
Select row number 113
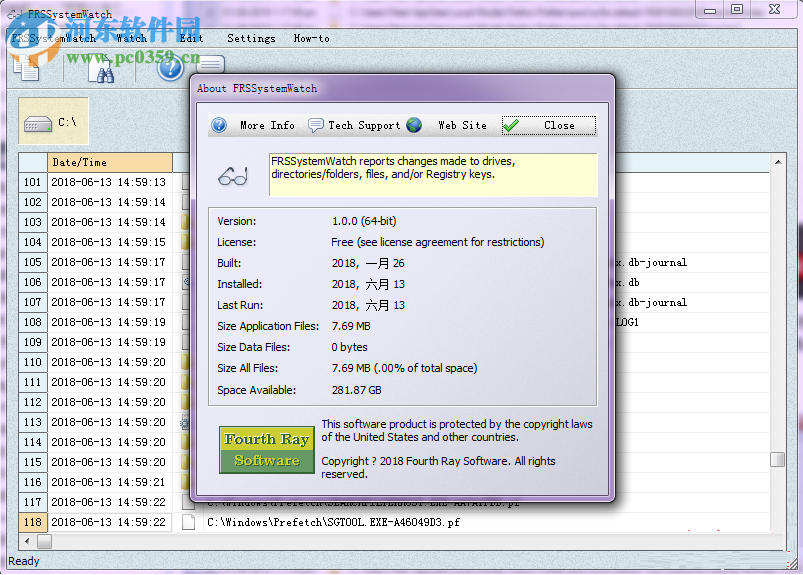pyautogui.click(x=33, y=422)
